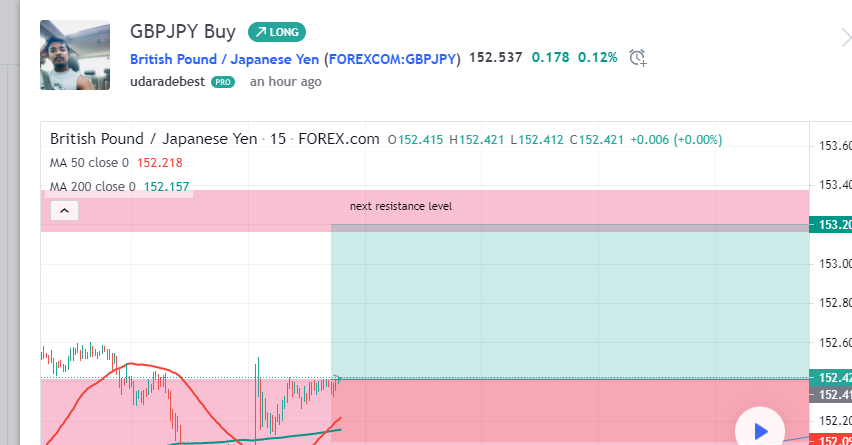
Task: Click the 153.20 price label on scale
Action: 833,225
